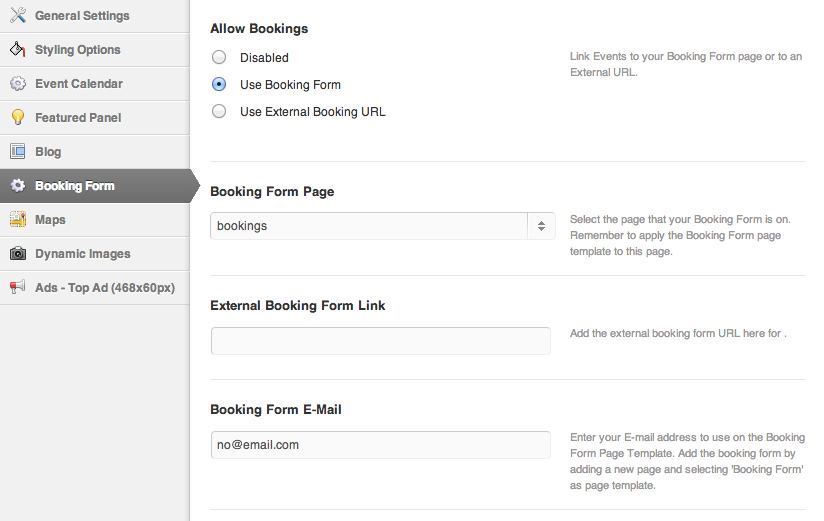This screenshot has height=521, width=824.
Task: Choose Use External Booking URL option
Action: click(219, 112)
